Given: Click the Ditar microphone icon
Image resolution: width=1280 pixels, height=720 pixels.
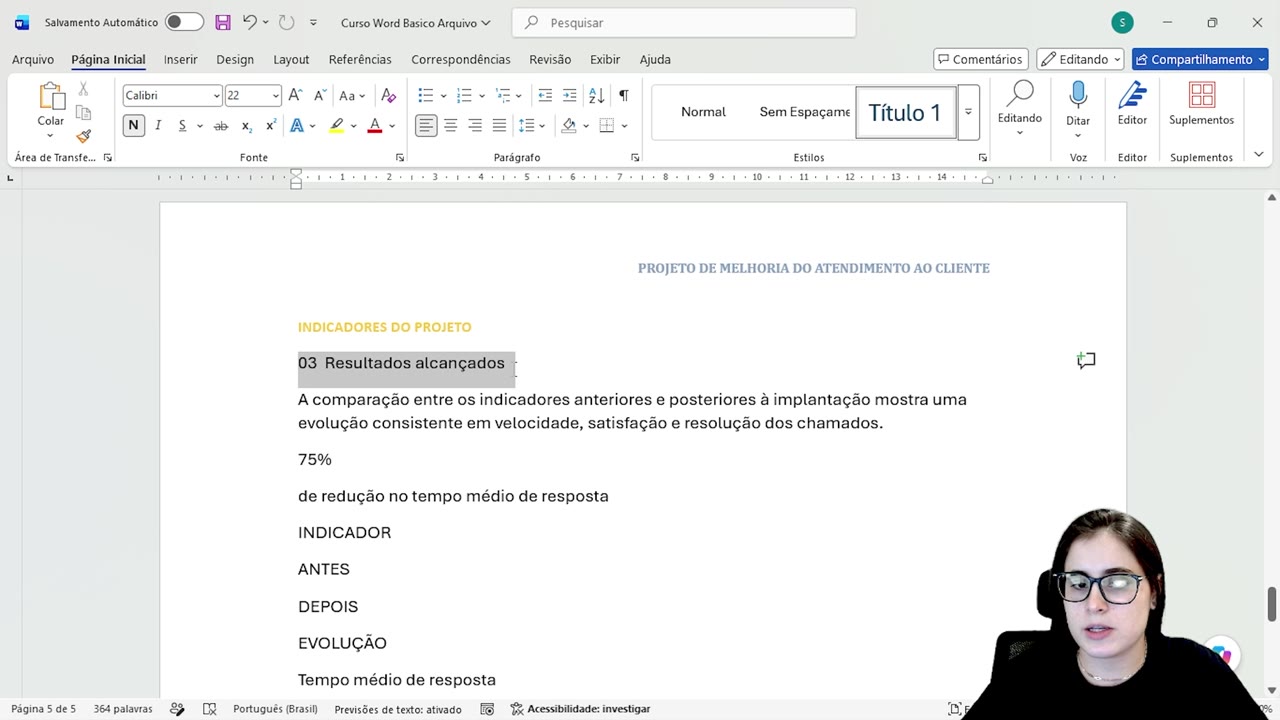Looking at the screenshot, I should pyautogui.click(x=1078, y=95).
